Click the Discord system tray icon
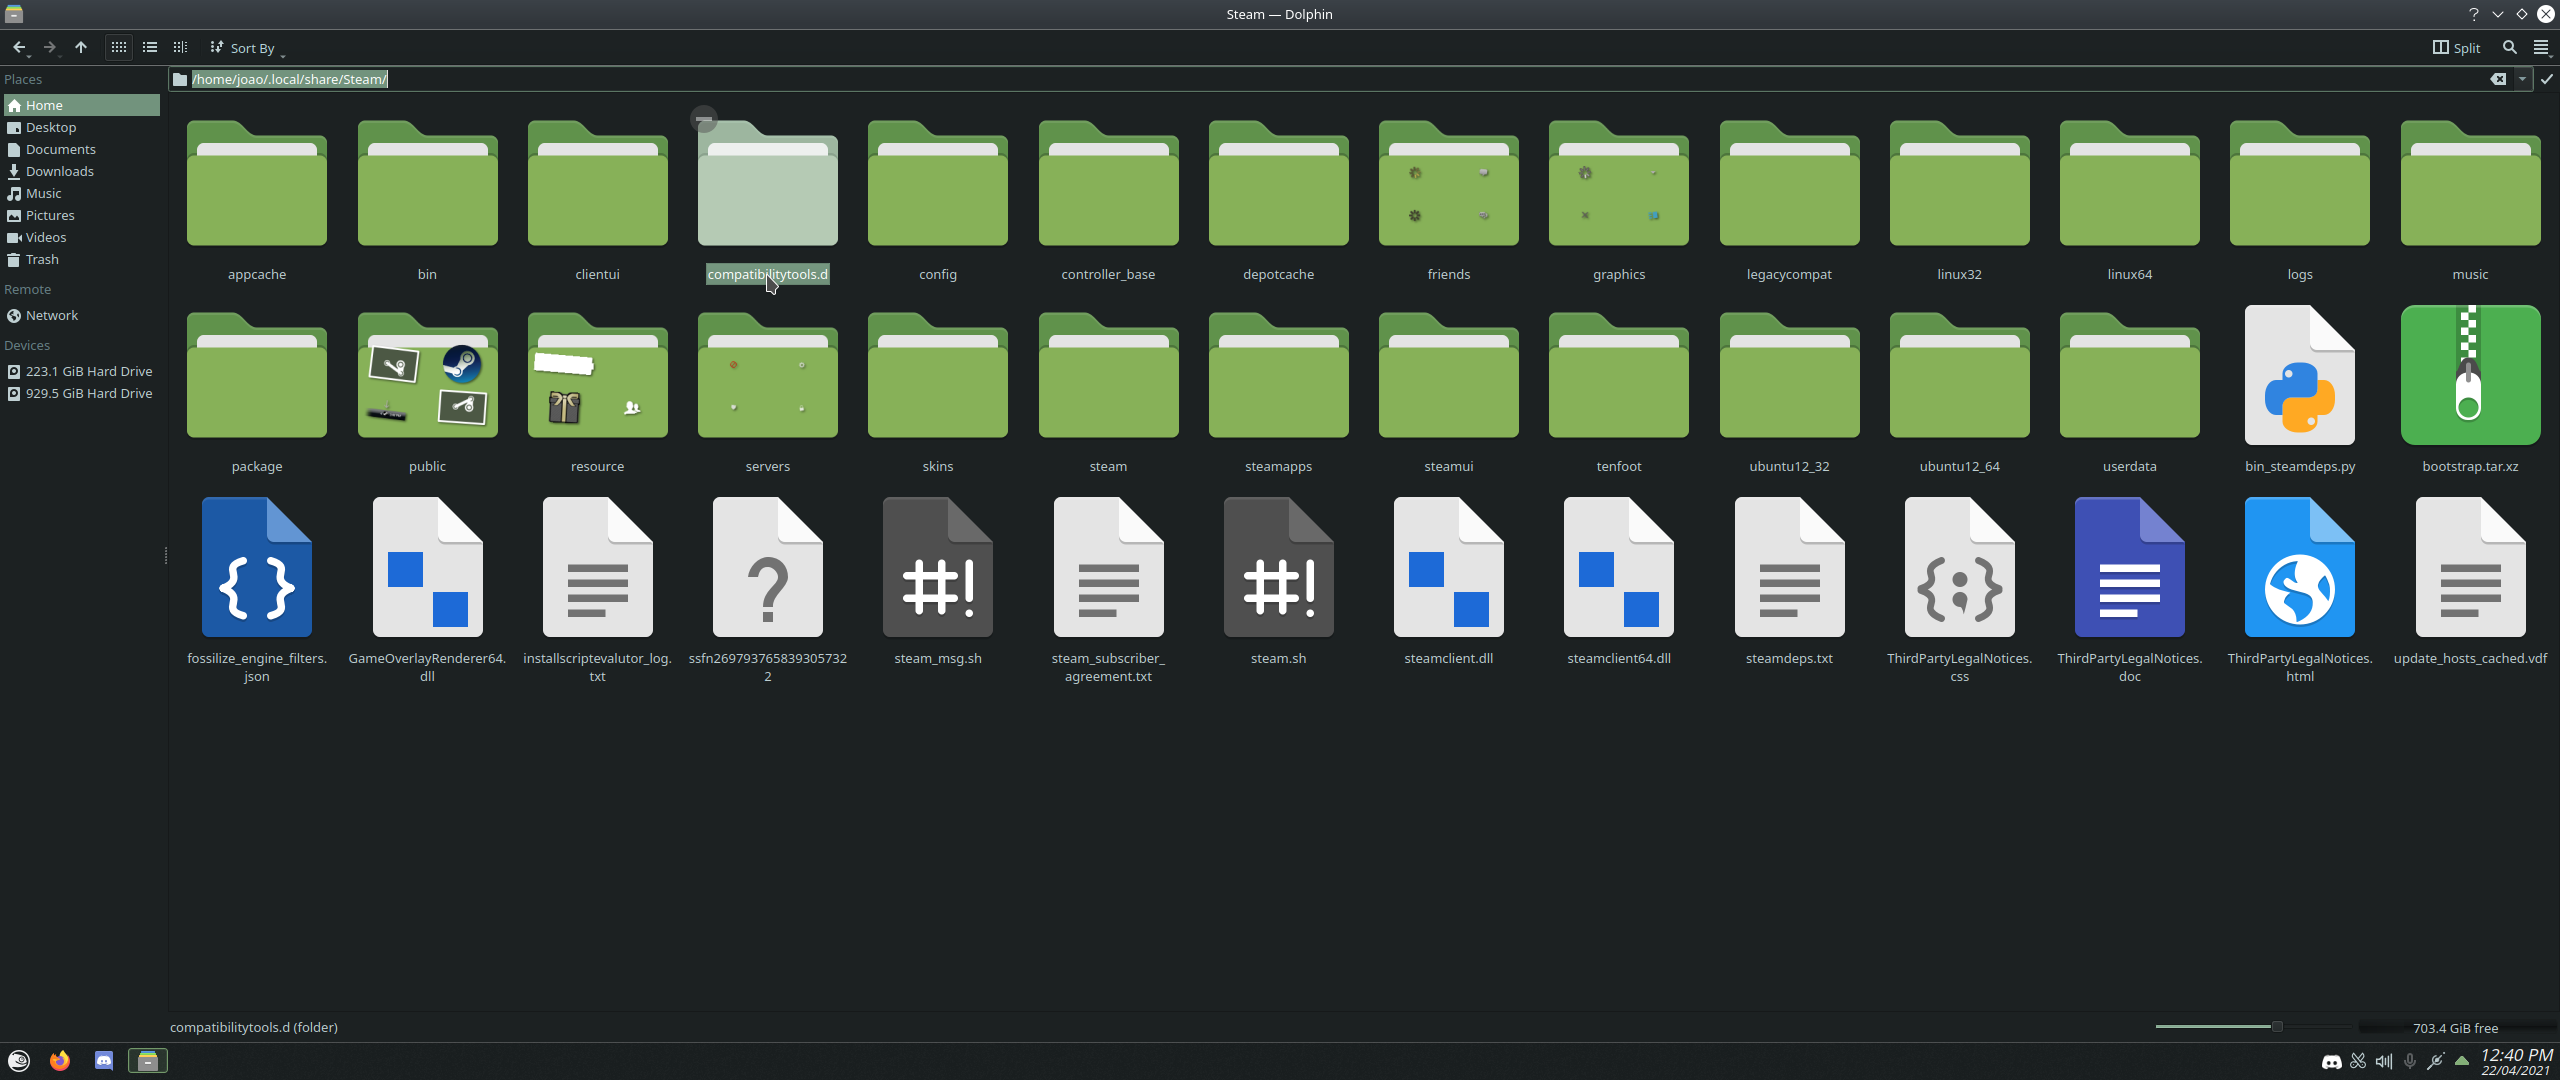Screen dimensions: 2560x1080 coord(2331,1062)
